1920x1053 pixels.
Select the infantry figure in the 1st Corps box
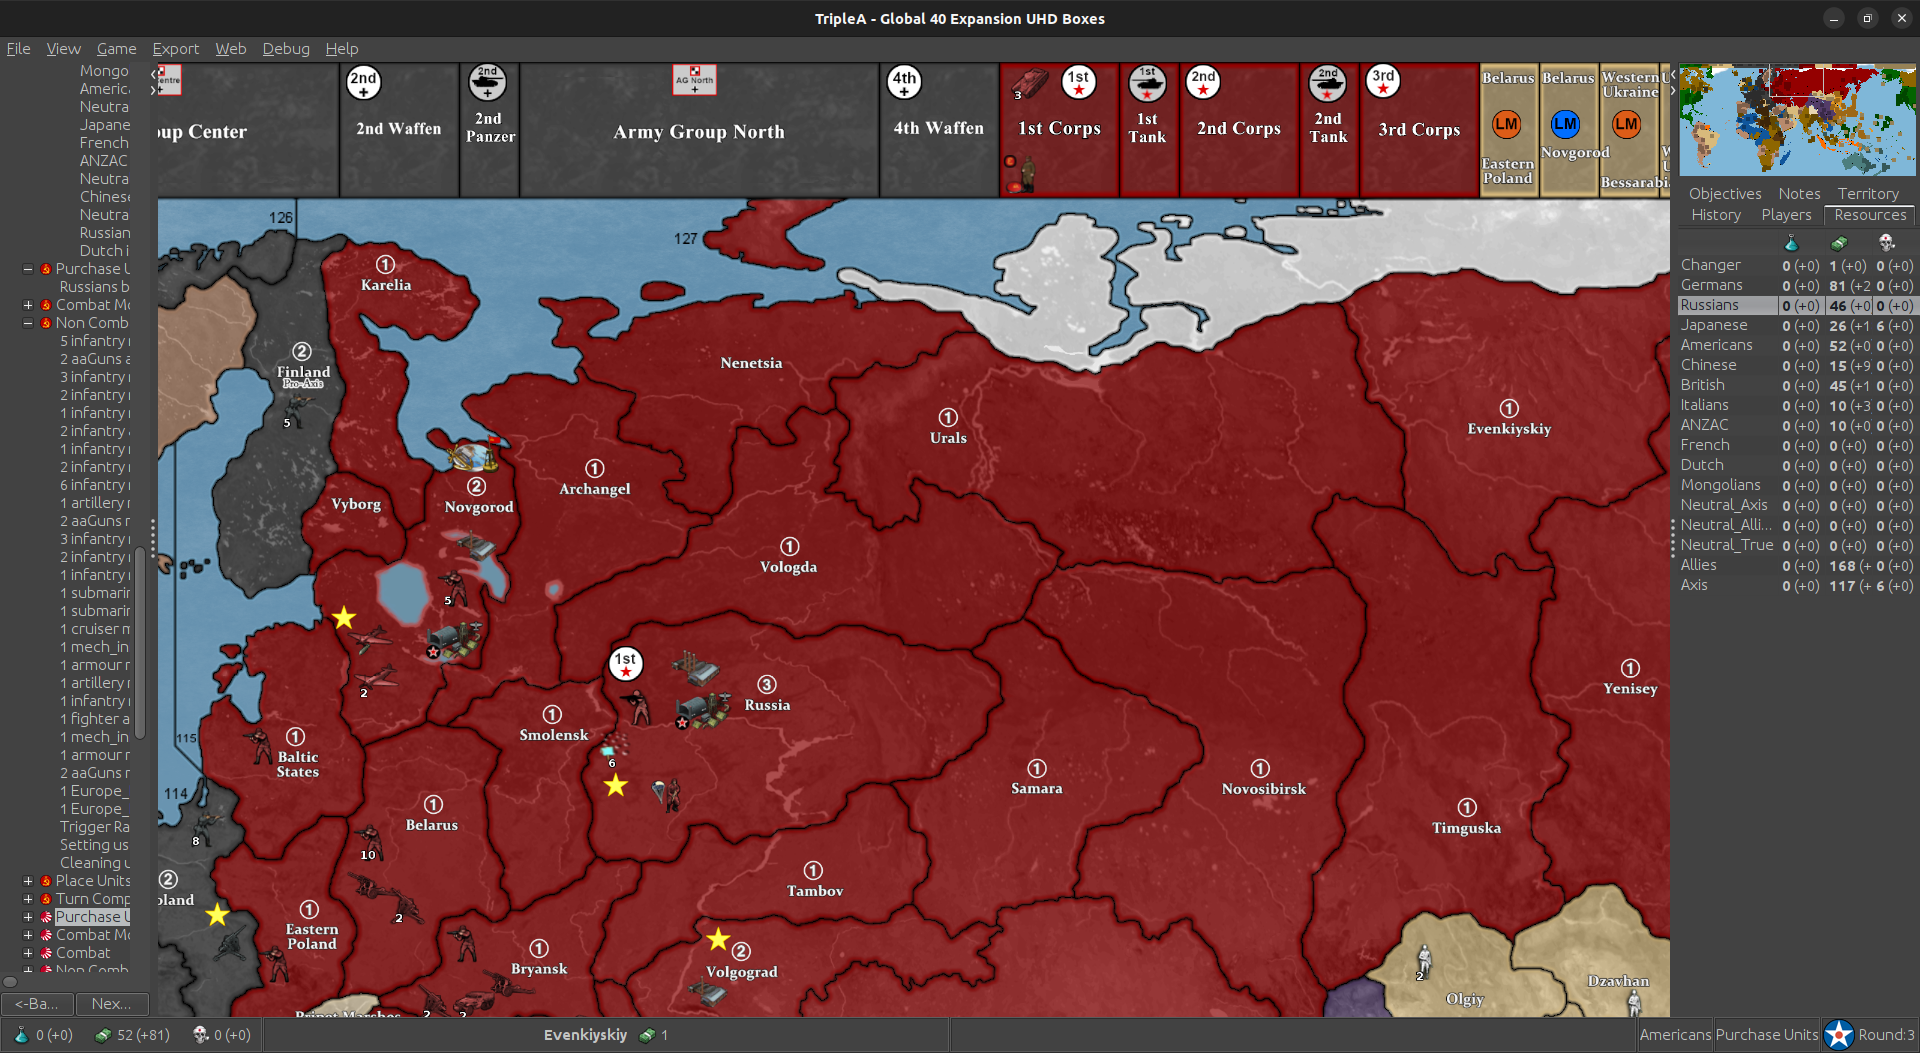click(1027, 174)
